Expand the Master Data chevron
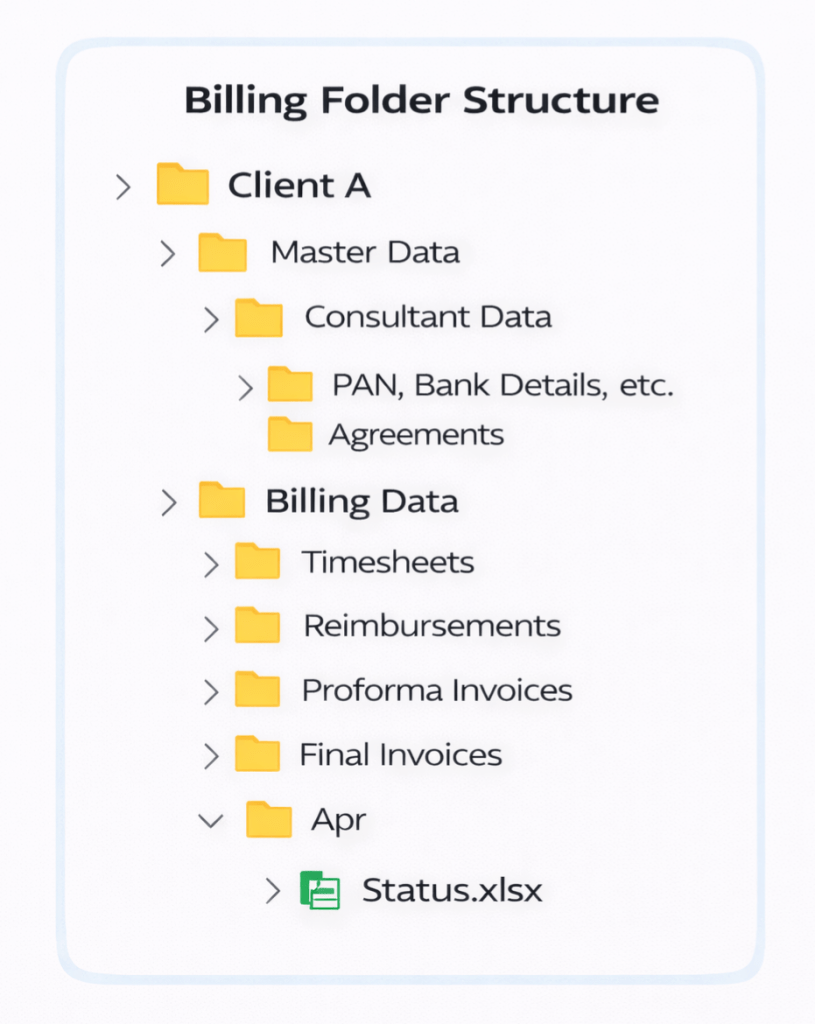Image resolution: width=815 pixels, height=1024 pixels. (168, 254)
